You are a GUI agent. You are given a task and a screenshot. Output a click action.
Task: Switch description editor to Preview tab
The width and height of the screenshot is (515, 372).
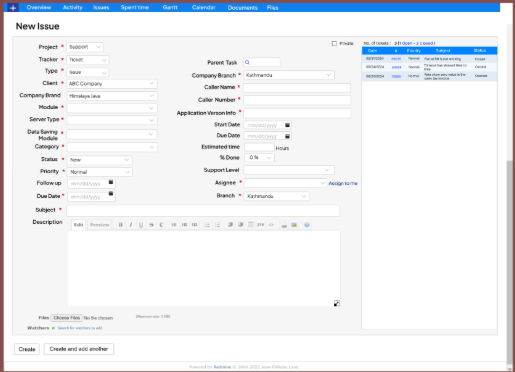tap(99, 225)
